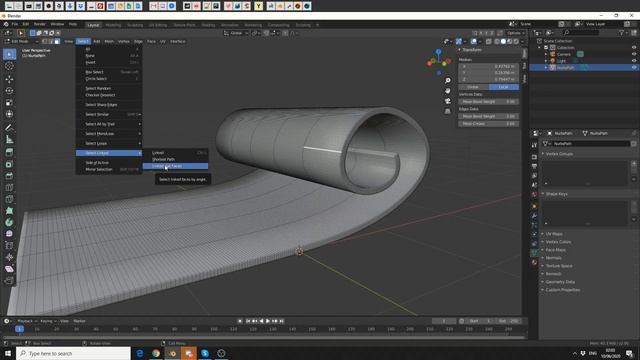
Task: Switch the transform orientation to Local
Action: click(504, 87)
